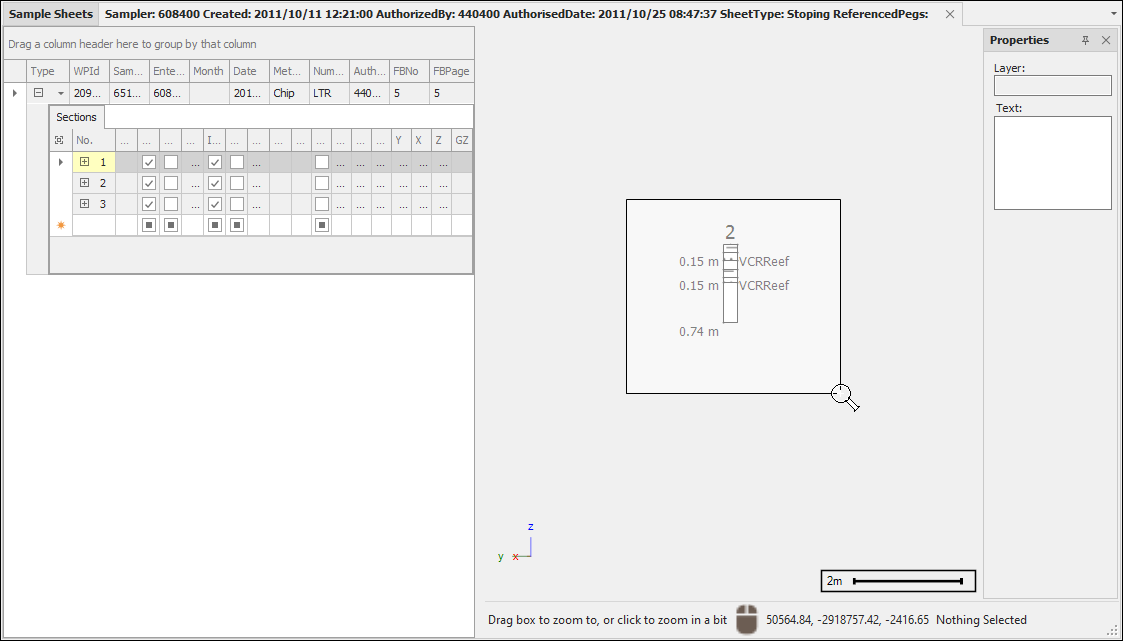Pin the Properties panel
Viewport: 1123px width, 641px height.
click(x=1086, y=40)
